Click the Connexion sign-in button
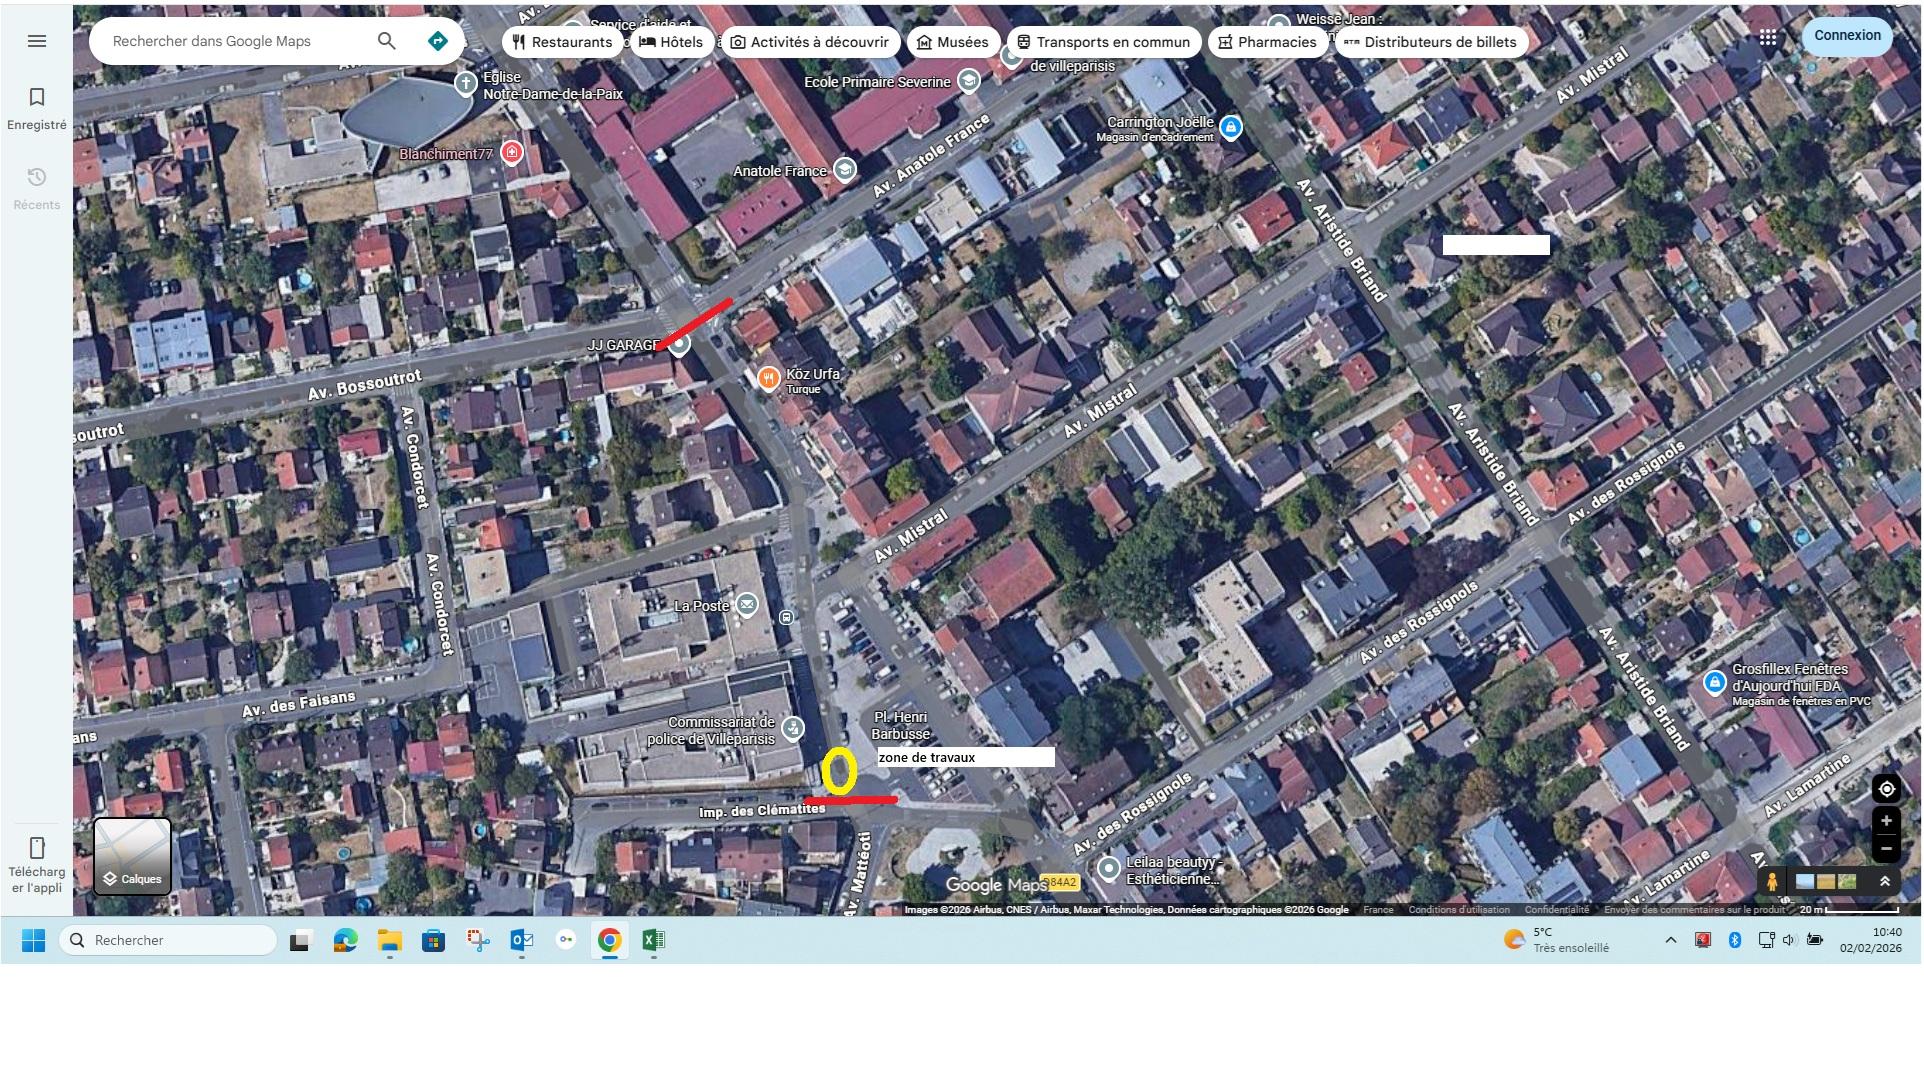This screenshot has height=1084, width=1924. click(1847, 35)
